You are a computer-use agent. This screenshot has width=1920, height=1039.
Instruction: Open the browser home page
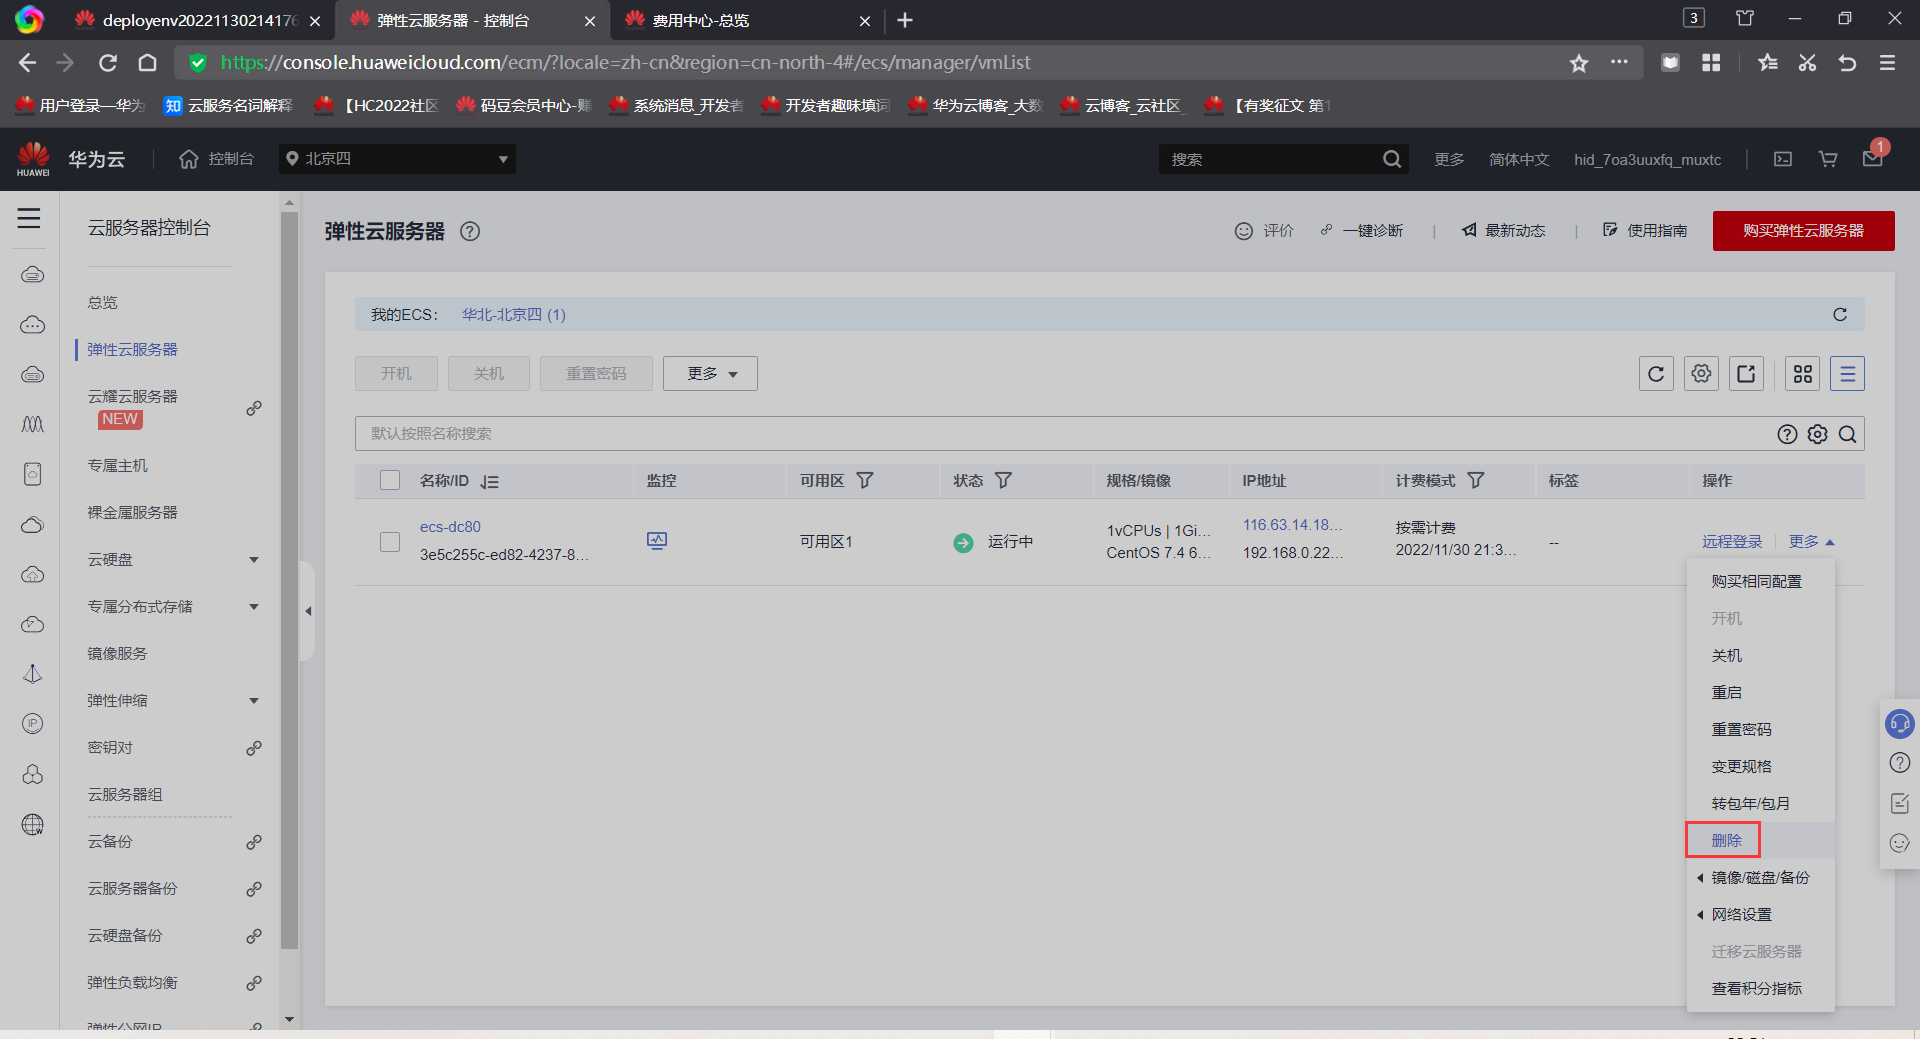147,63
